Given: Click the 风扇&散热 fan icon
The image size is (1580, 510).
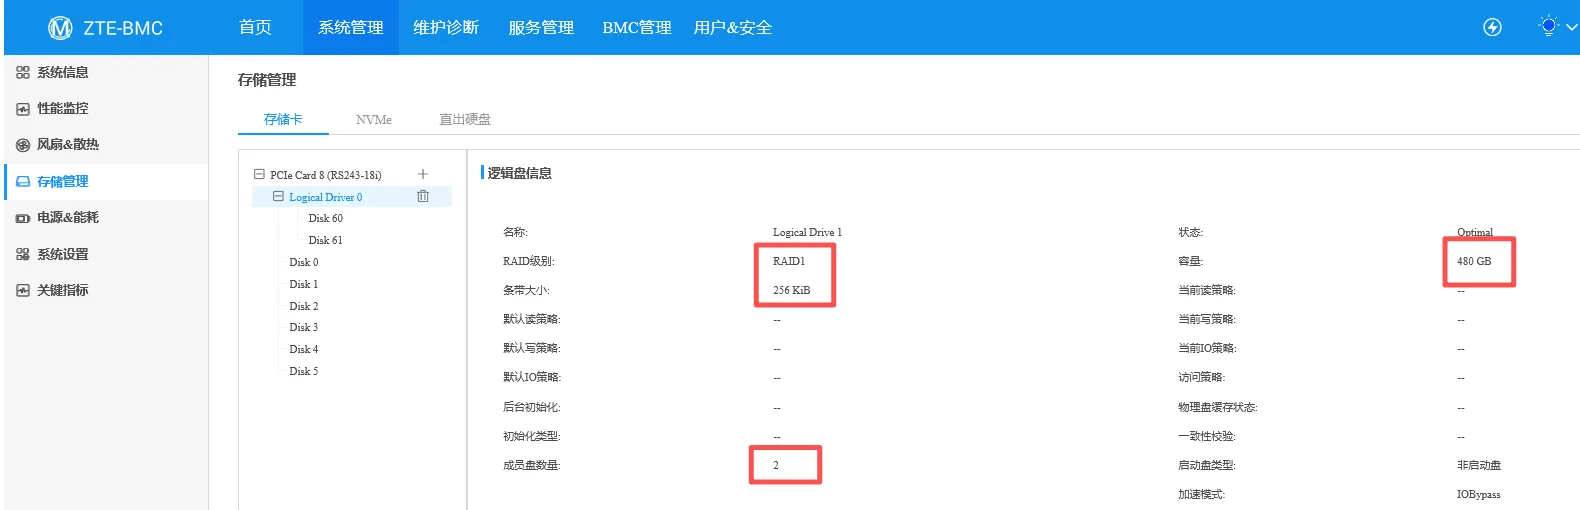Looking at the screenshot, I should (x=23, y=145).
